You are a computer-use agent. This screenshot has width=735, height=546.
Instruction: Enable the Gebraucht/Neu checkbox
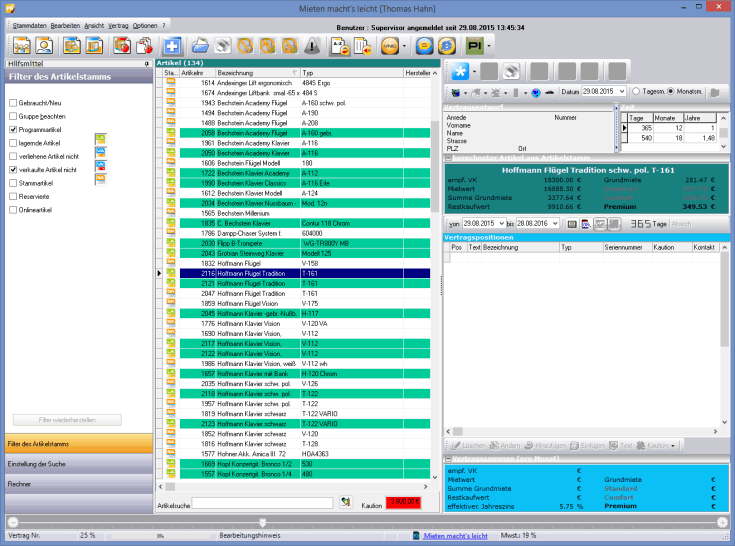tap(13, 103)
